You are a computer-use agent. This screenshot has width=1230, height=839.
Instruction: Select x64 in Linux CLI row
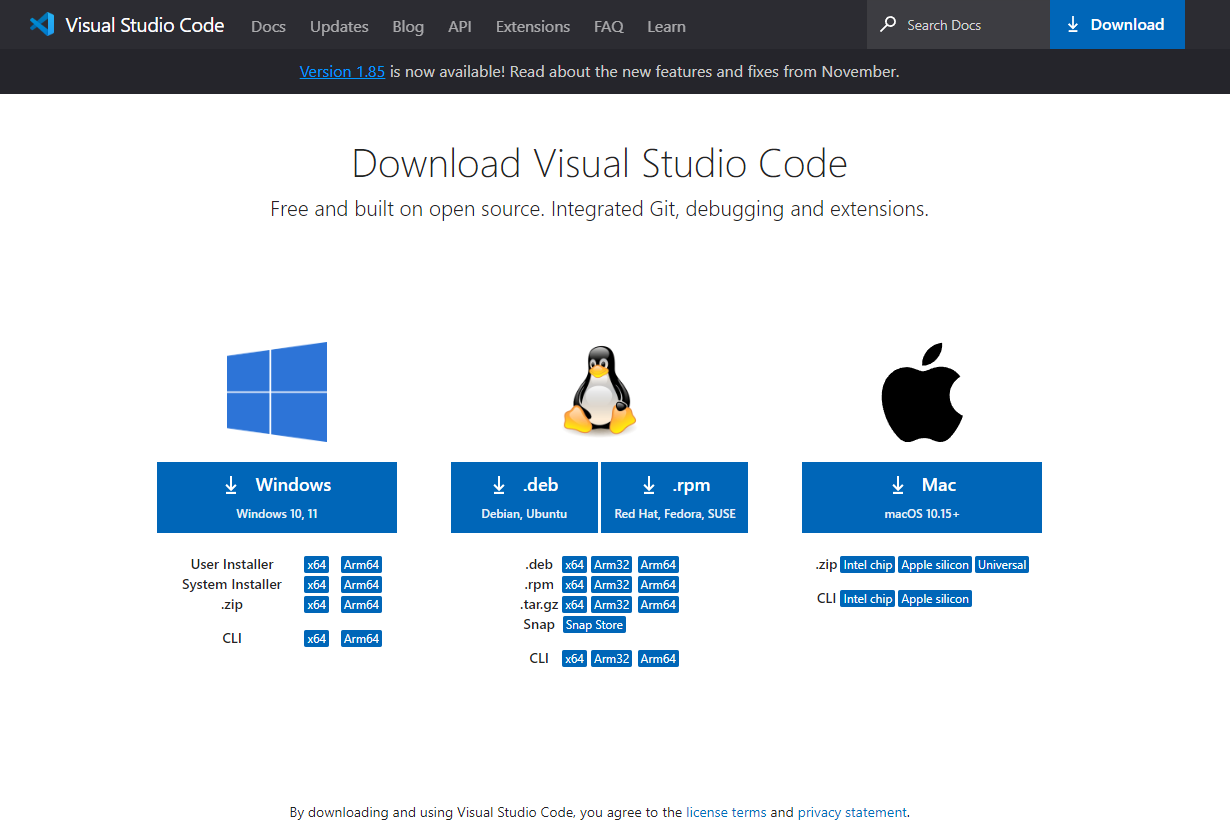pyautogui.click(x=575, y=659)
